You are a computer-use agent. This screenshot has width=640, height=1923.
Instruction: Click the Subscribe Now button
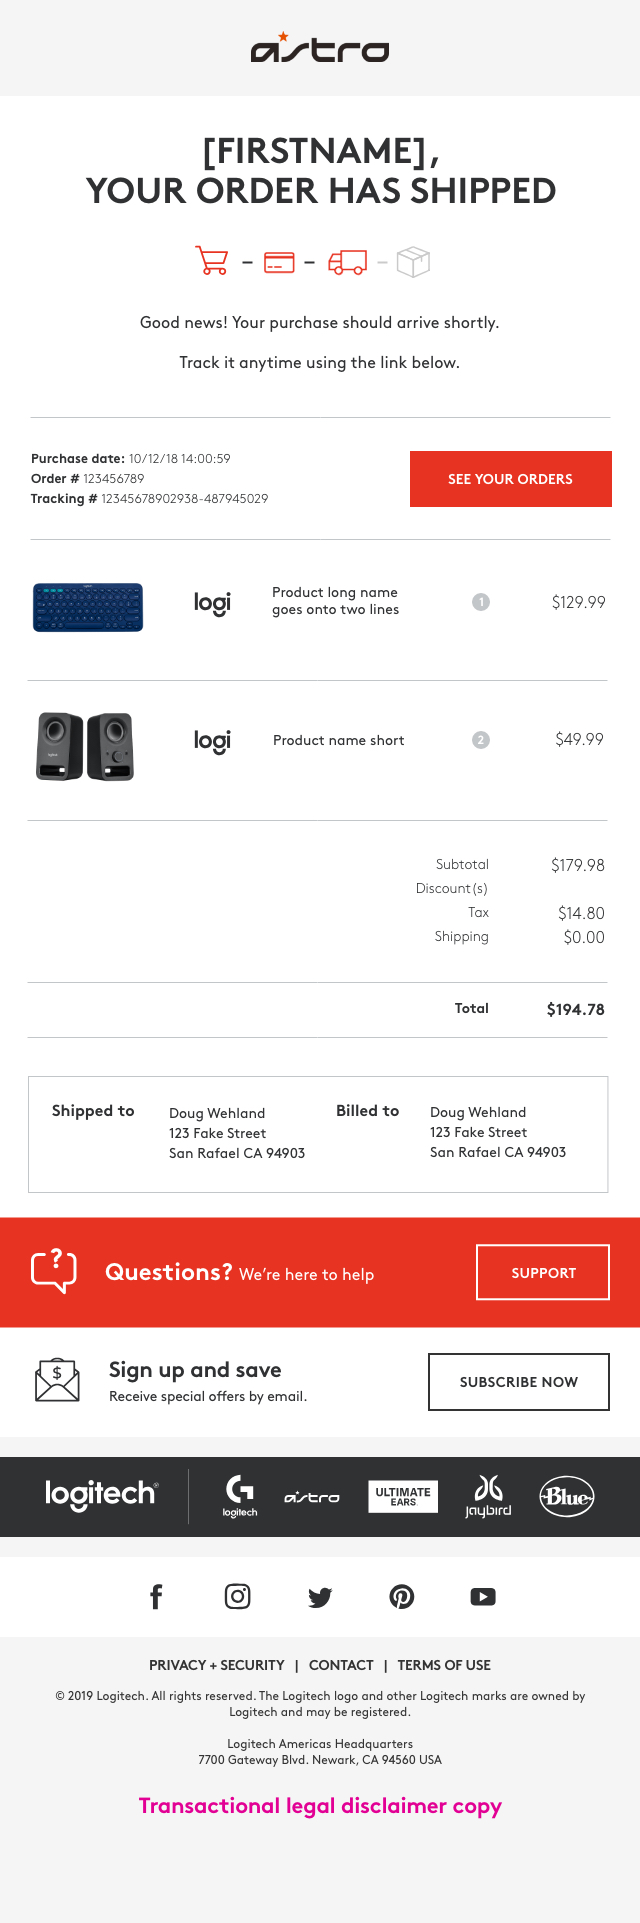coord(518,1382)
